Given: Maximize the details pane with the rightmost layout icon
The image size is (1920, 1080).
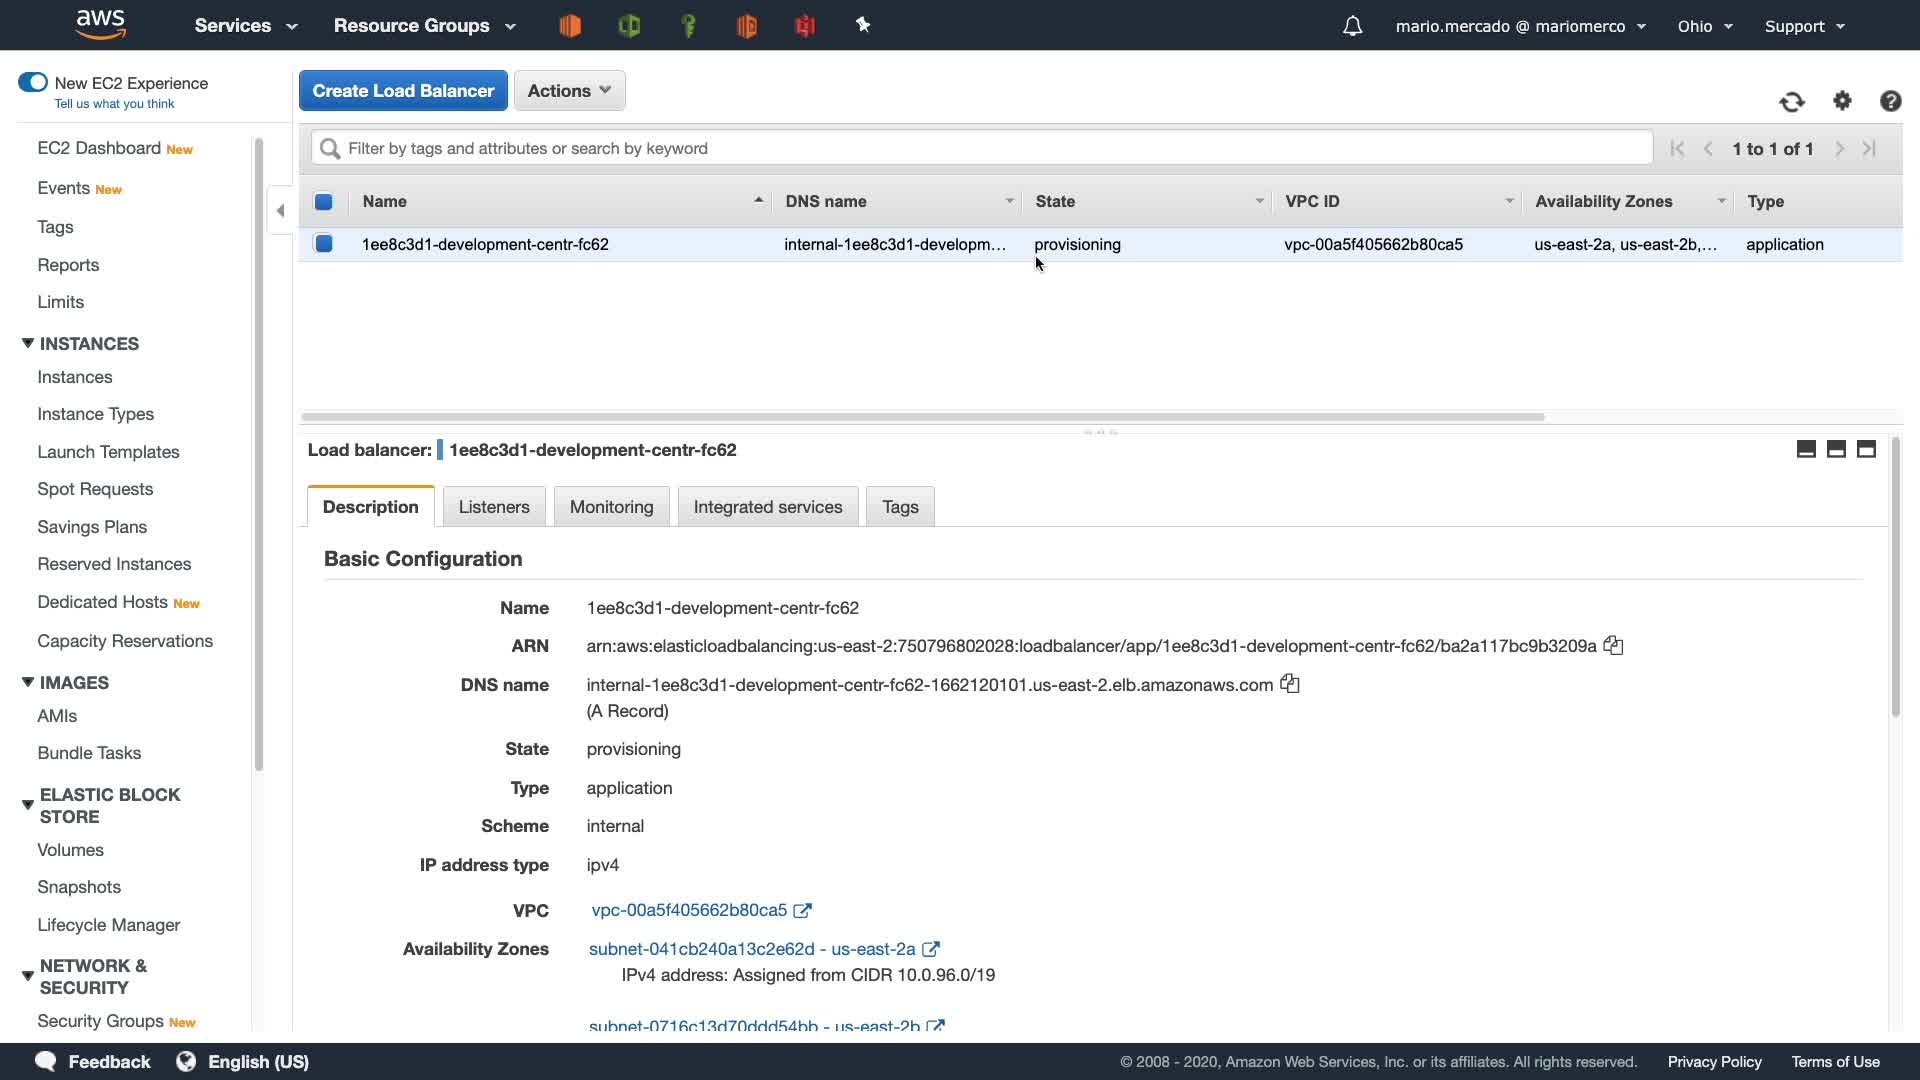Looking at the screenshot, I should [x=1866, y=449].
